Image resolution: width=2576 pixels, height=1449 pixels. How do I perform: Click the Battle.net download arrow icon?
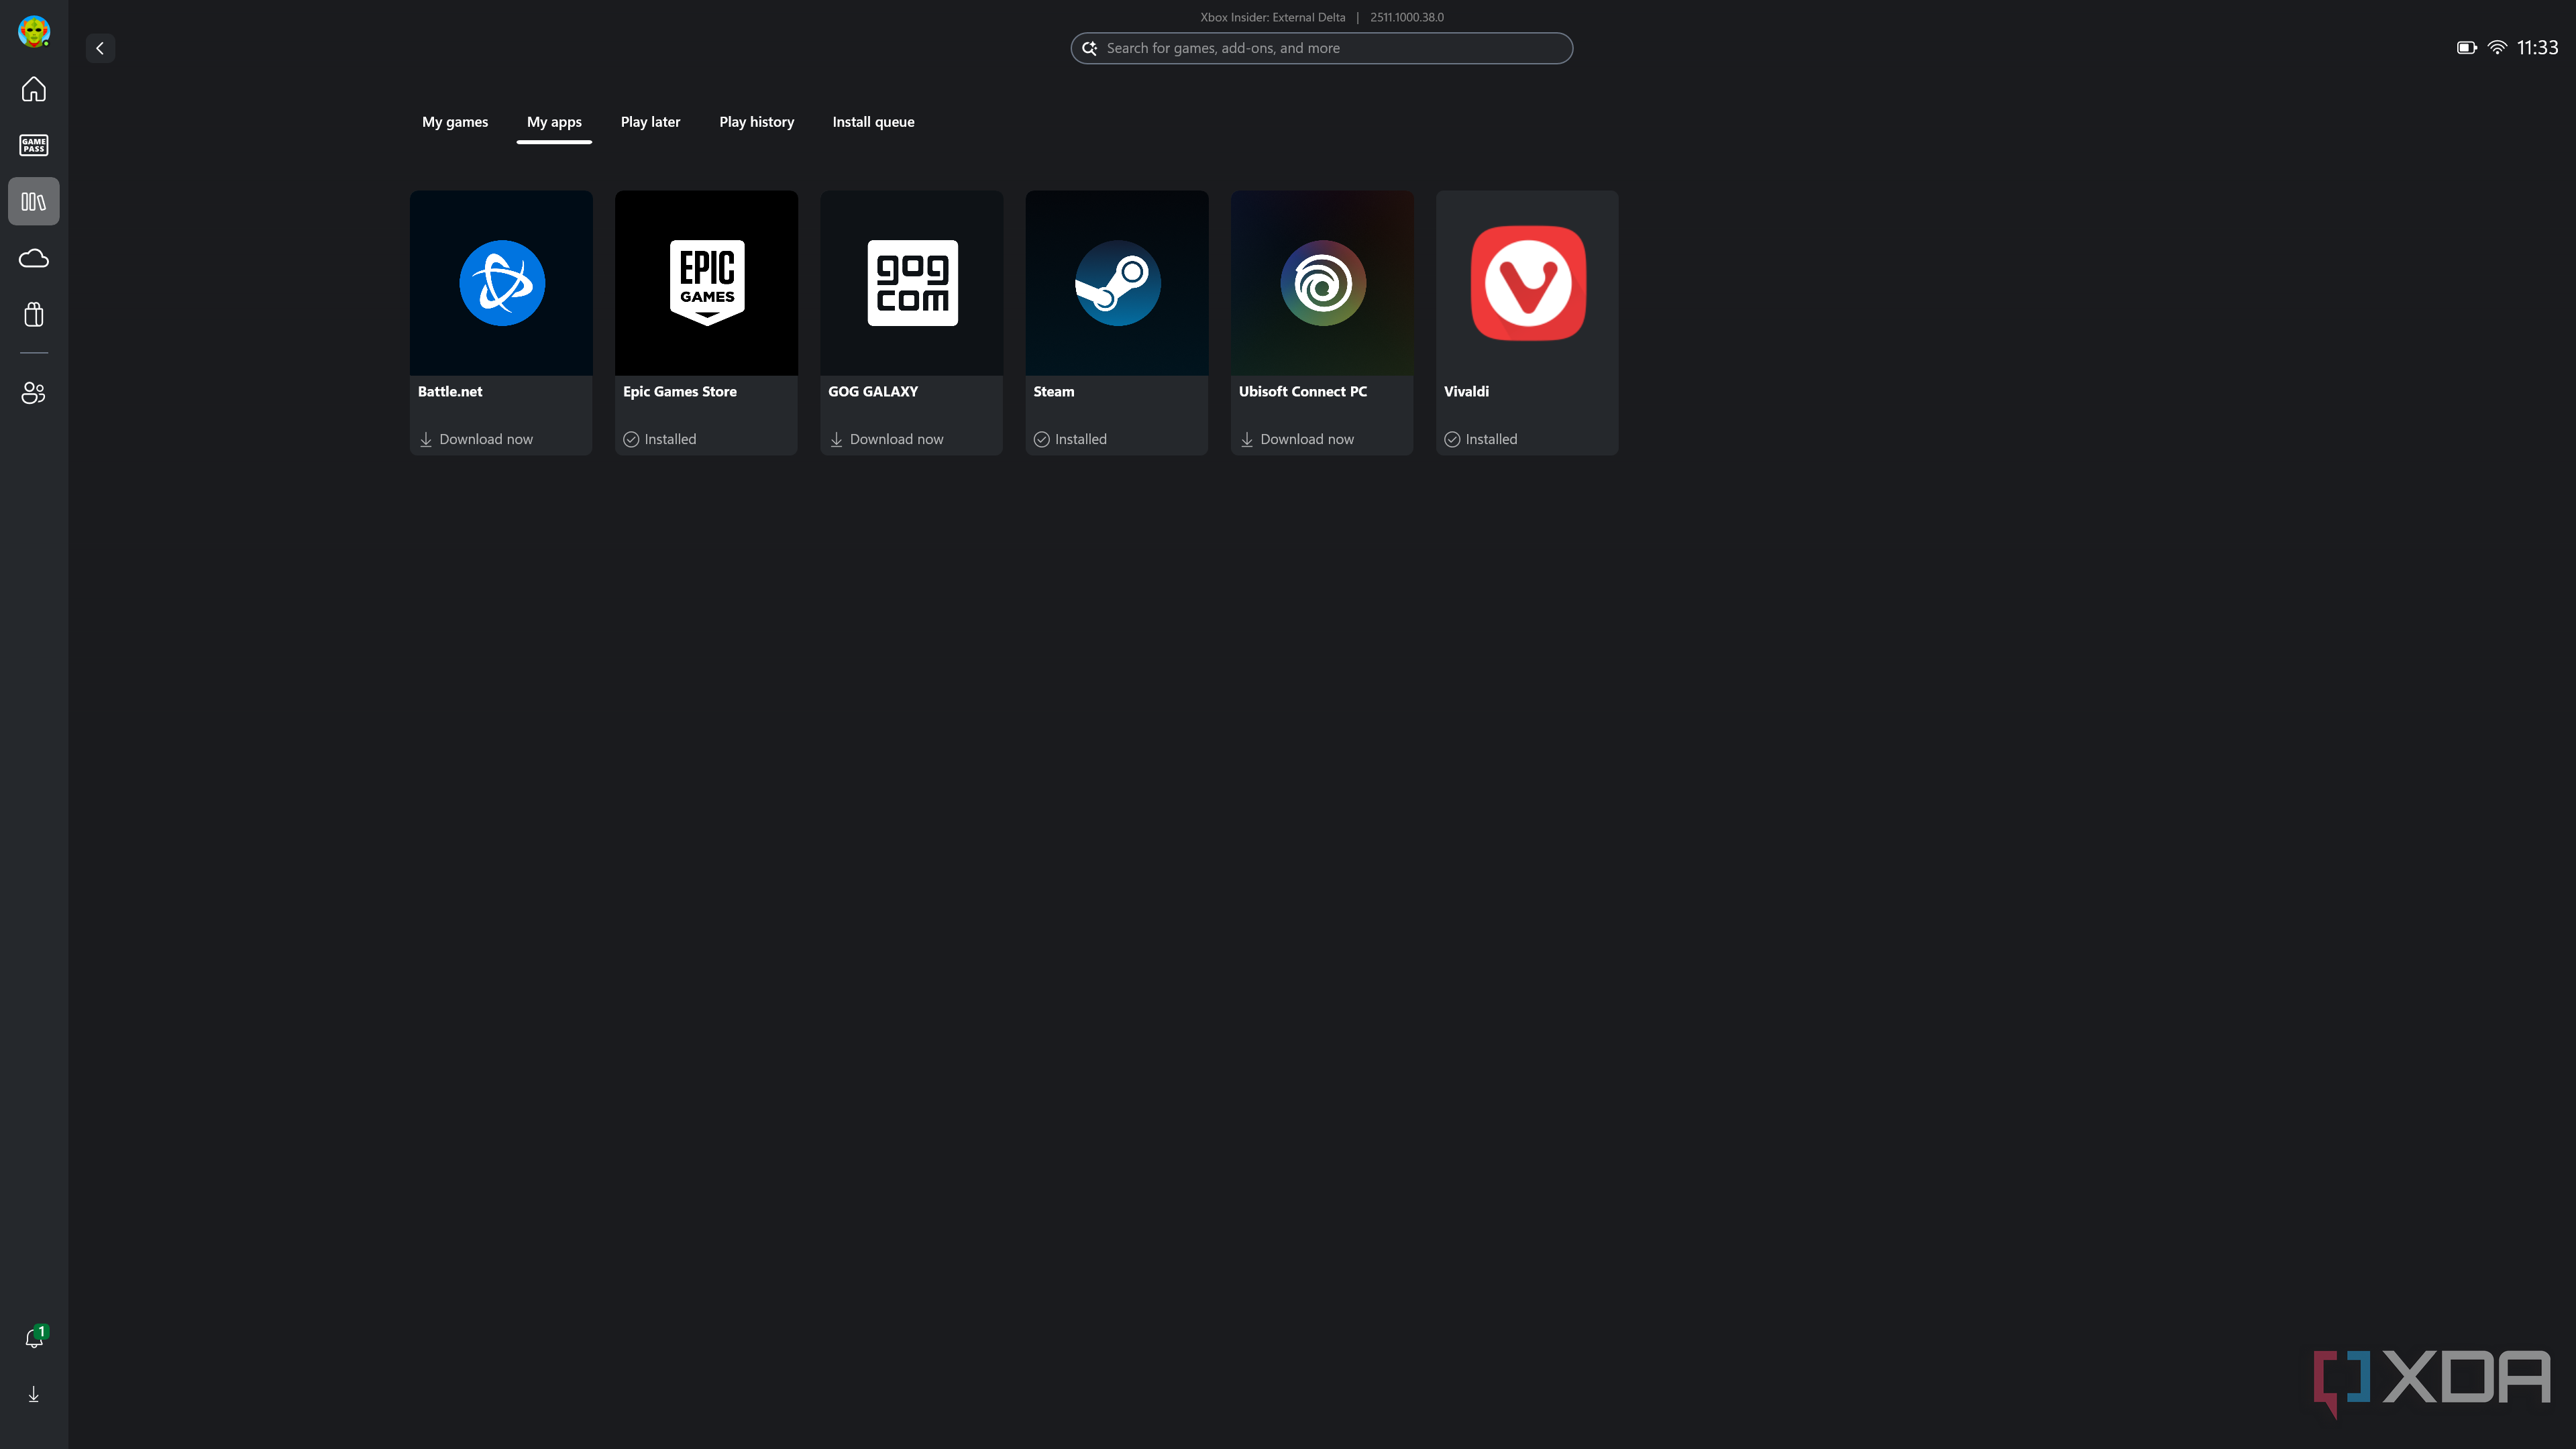[x=426, y=439]
